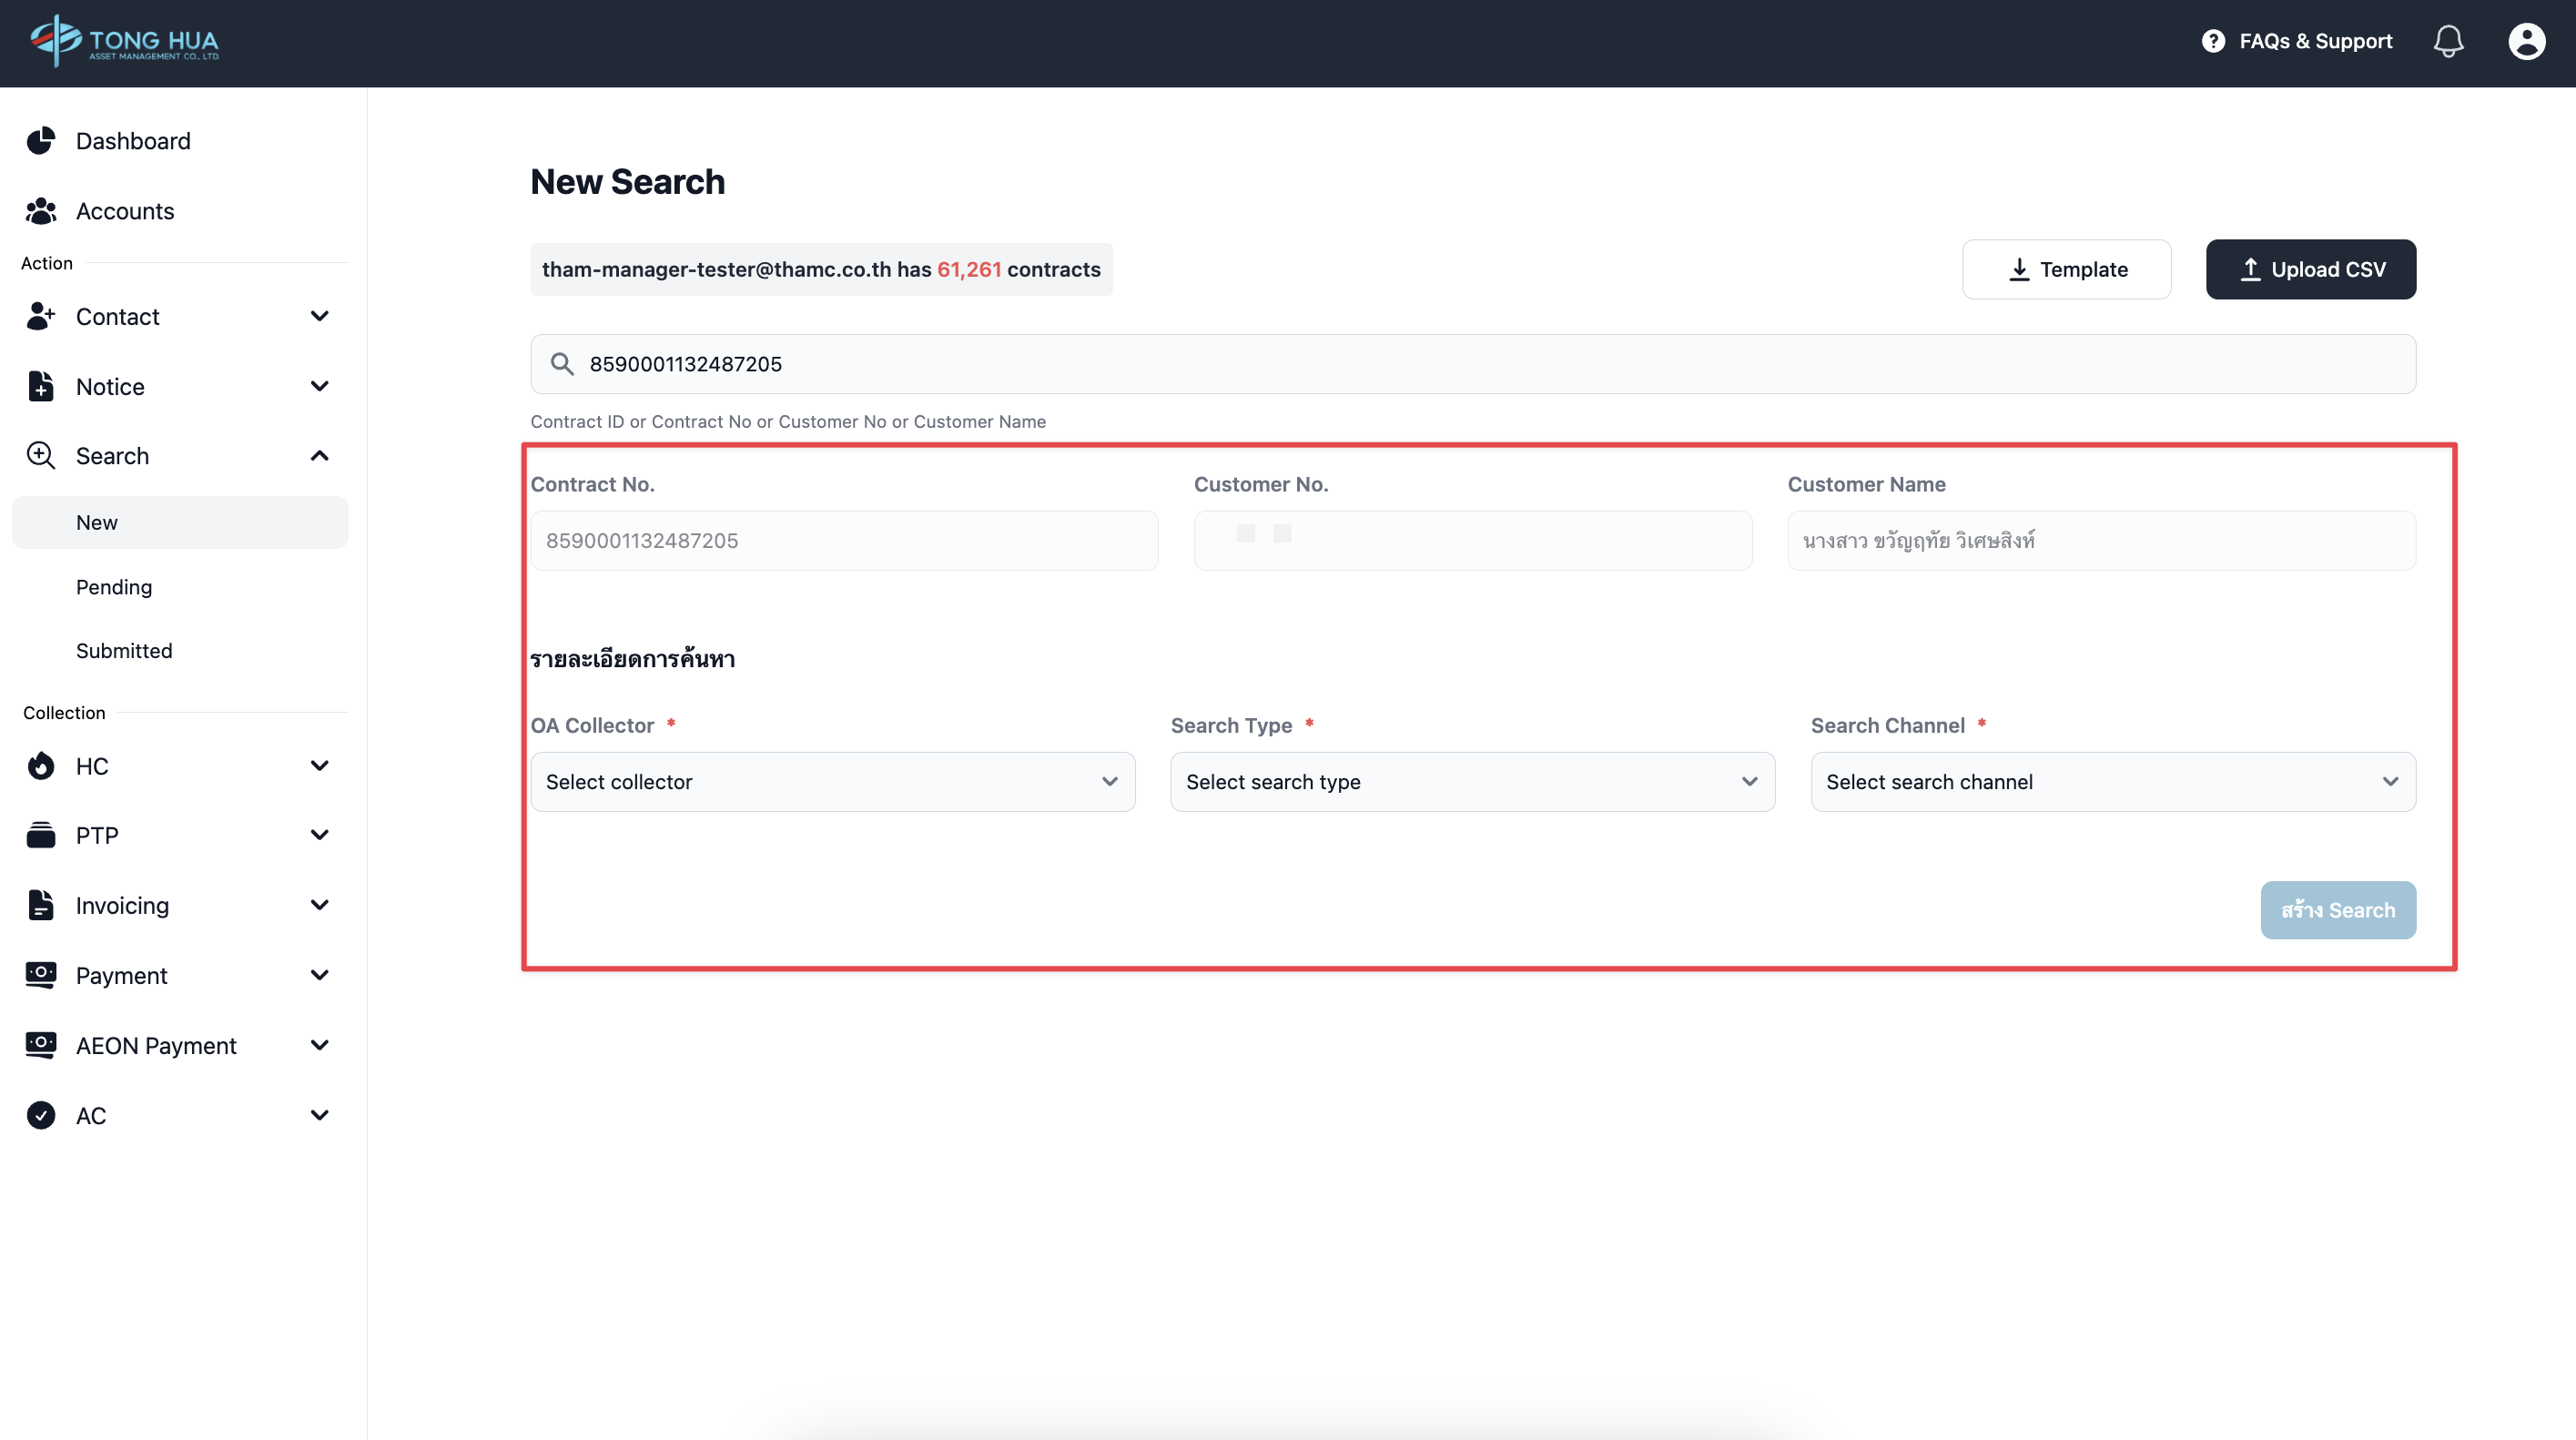Open the user profile avatar icon
Screen dimensions: 2576x1440
click(2526, 41)
